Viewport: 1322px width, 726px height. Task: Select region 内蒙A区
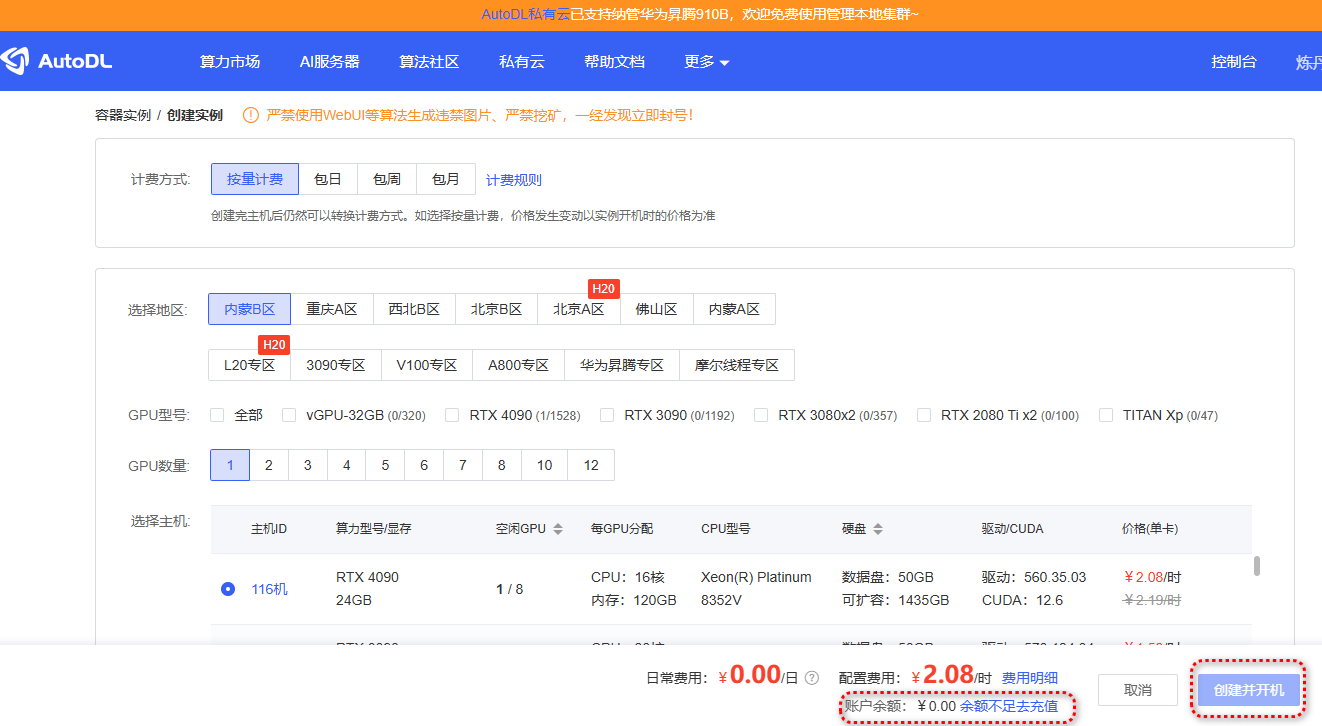(734, 309)
